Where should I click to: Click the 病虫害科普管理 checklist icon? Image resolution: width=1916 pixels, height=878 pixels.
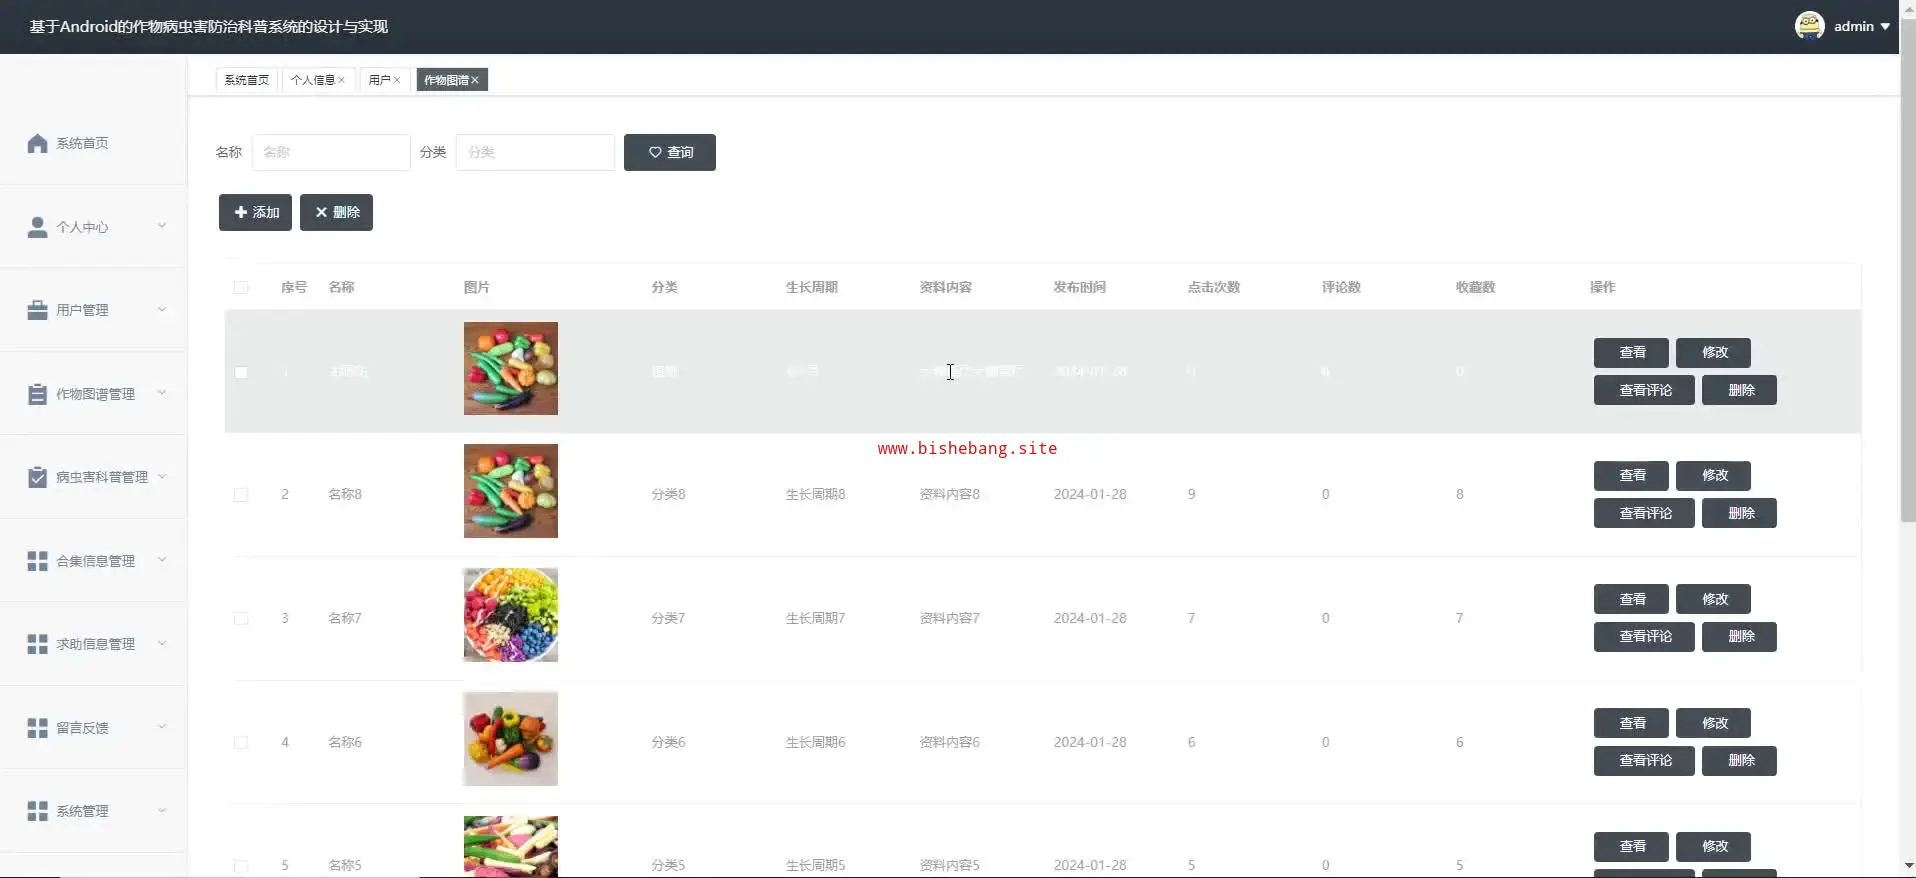pos(37,477)
